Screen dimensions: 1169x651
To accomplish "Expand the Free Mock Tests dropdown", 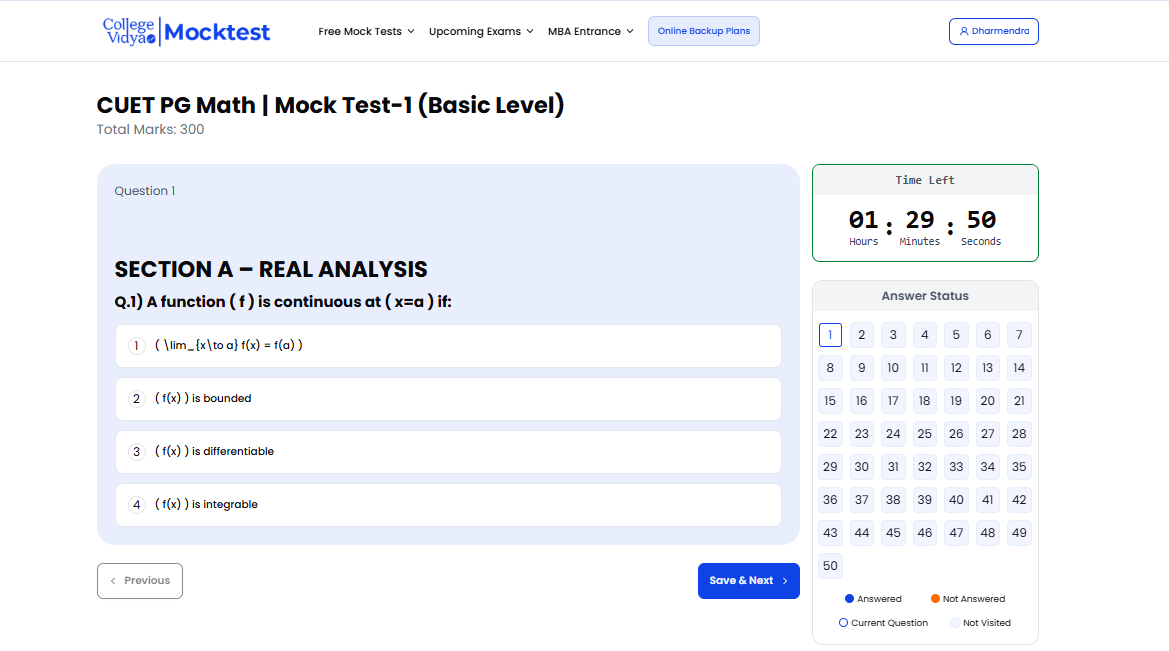I will [366, 31].
